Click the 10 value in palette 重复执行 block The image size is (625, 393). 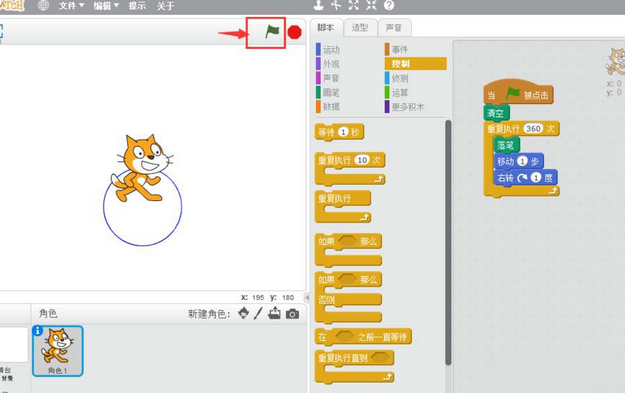(x=362, y=160)
